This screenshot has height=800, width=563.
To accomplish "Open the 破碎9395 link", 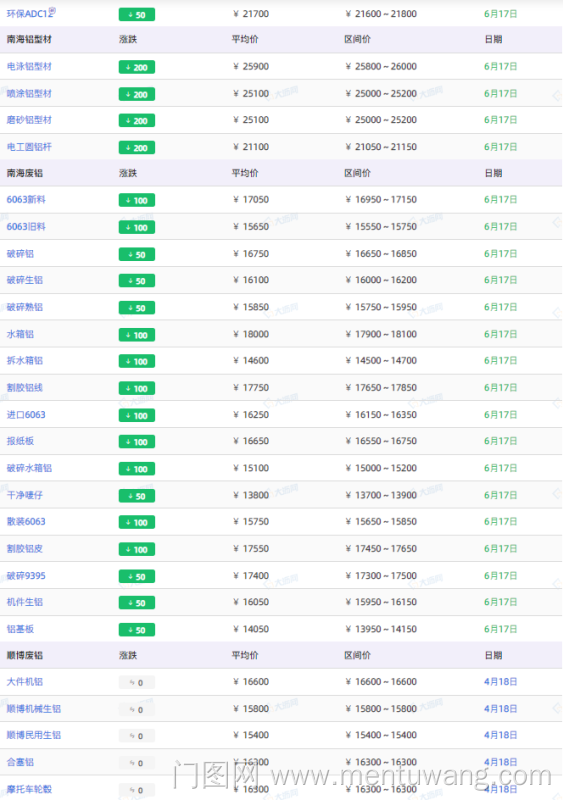I will 26,576.
